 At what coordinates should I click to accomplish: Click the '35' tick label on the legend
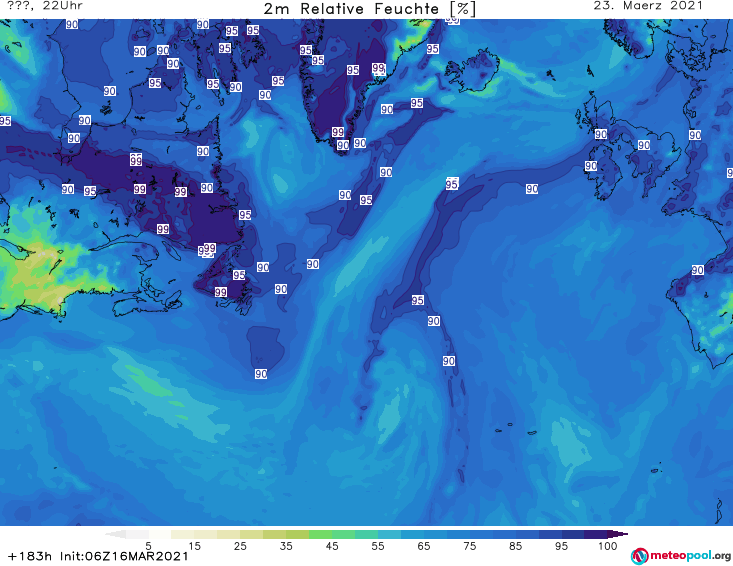[x=286, y=546]
